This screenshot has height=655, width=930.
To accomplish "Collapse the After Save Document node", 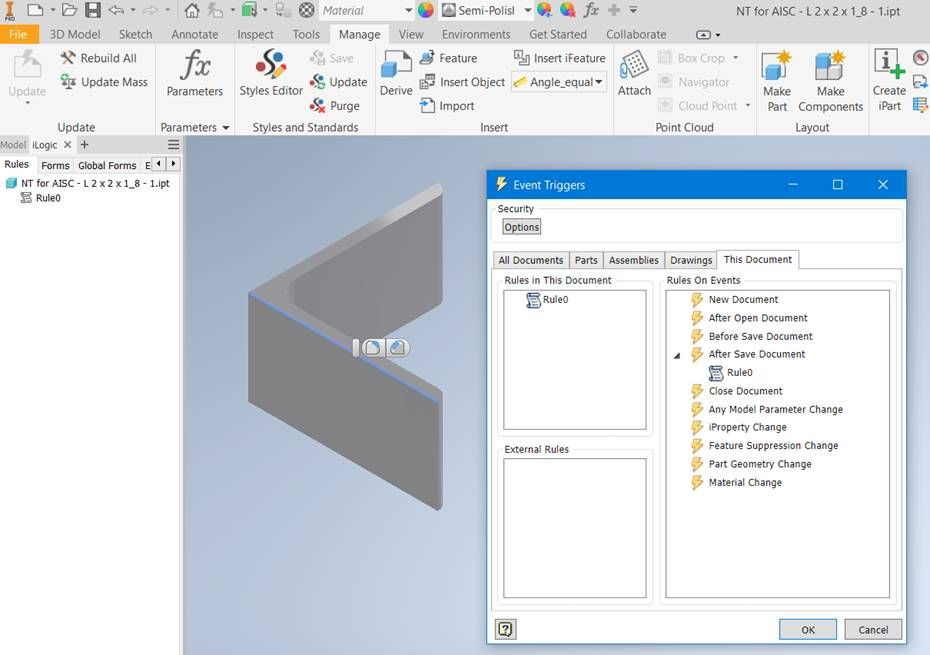I will [677, 355].
